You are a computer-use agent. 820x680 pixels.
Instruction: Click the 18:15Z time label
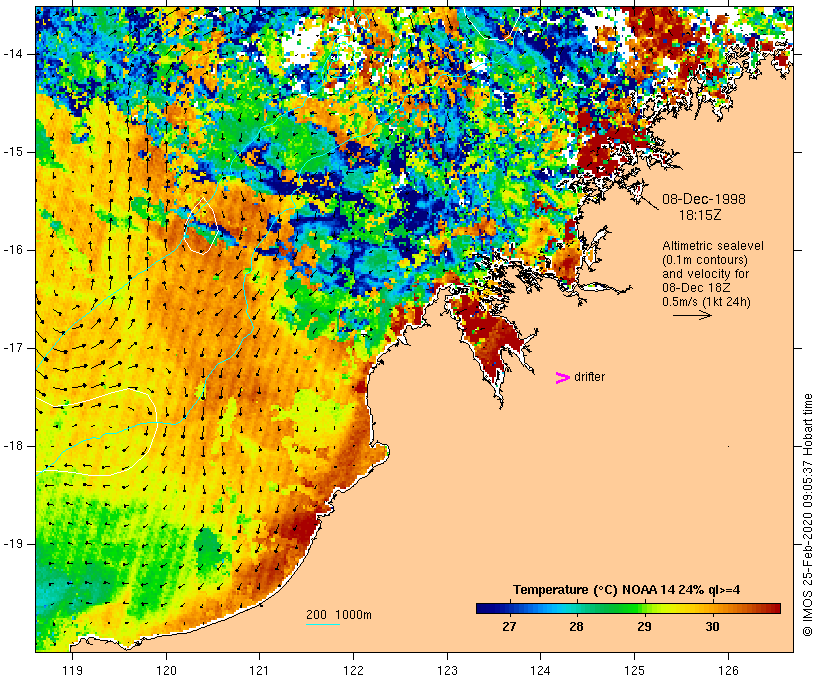coord(700,215)
